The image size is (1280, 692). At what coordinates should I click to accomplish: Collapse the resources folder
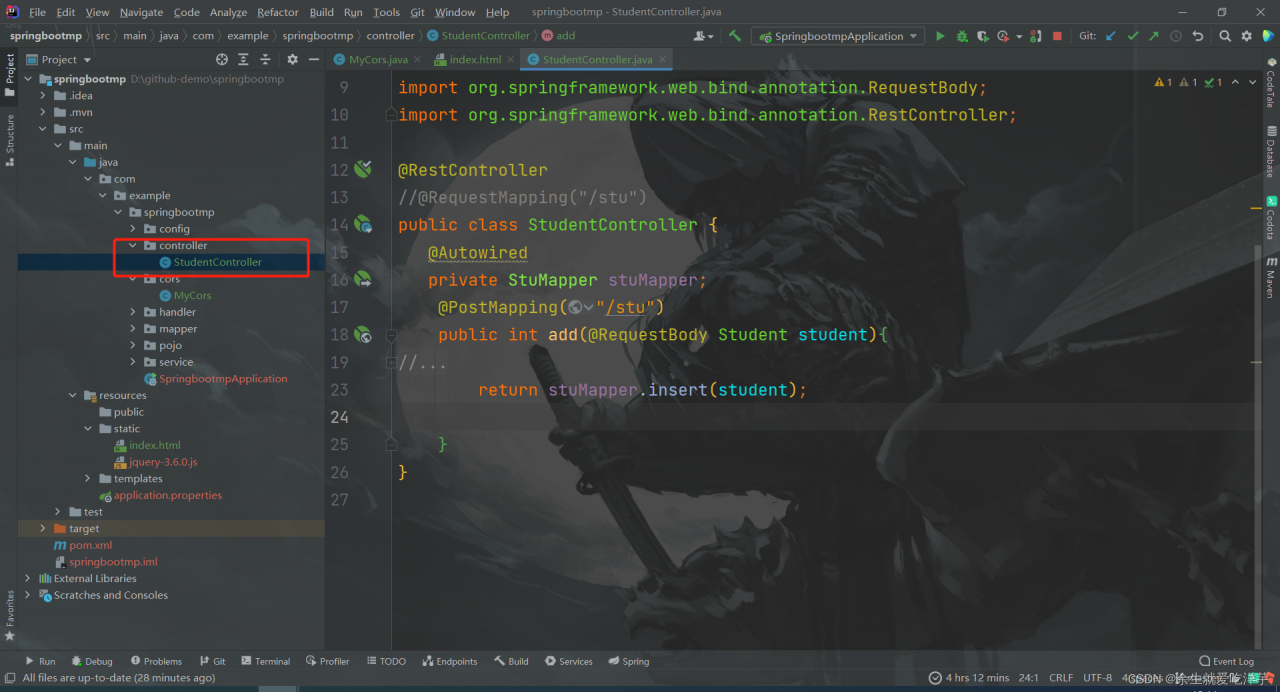(73, 396)
